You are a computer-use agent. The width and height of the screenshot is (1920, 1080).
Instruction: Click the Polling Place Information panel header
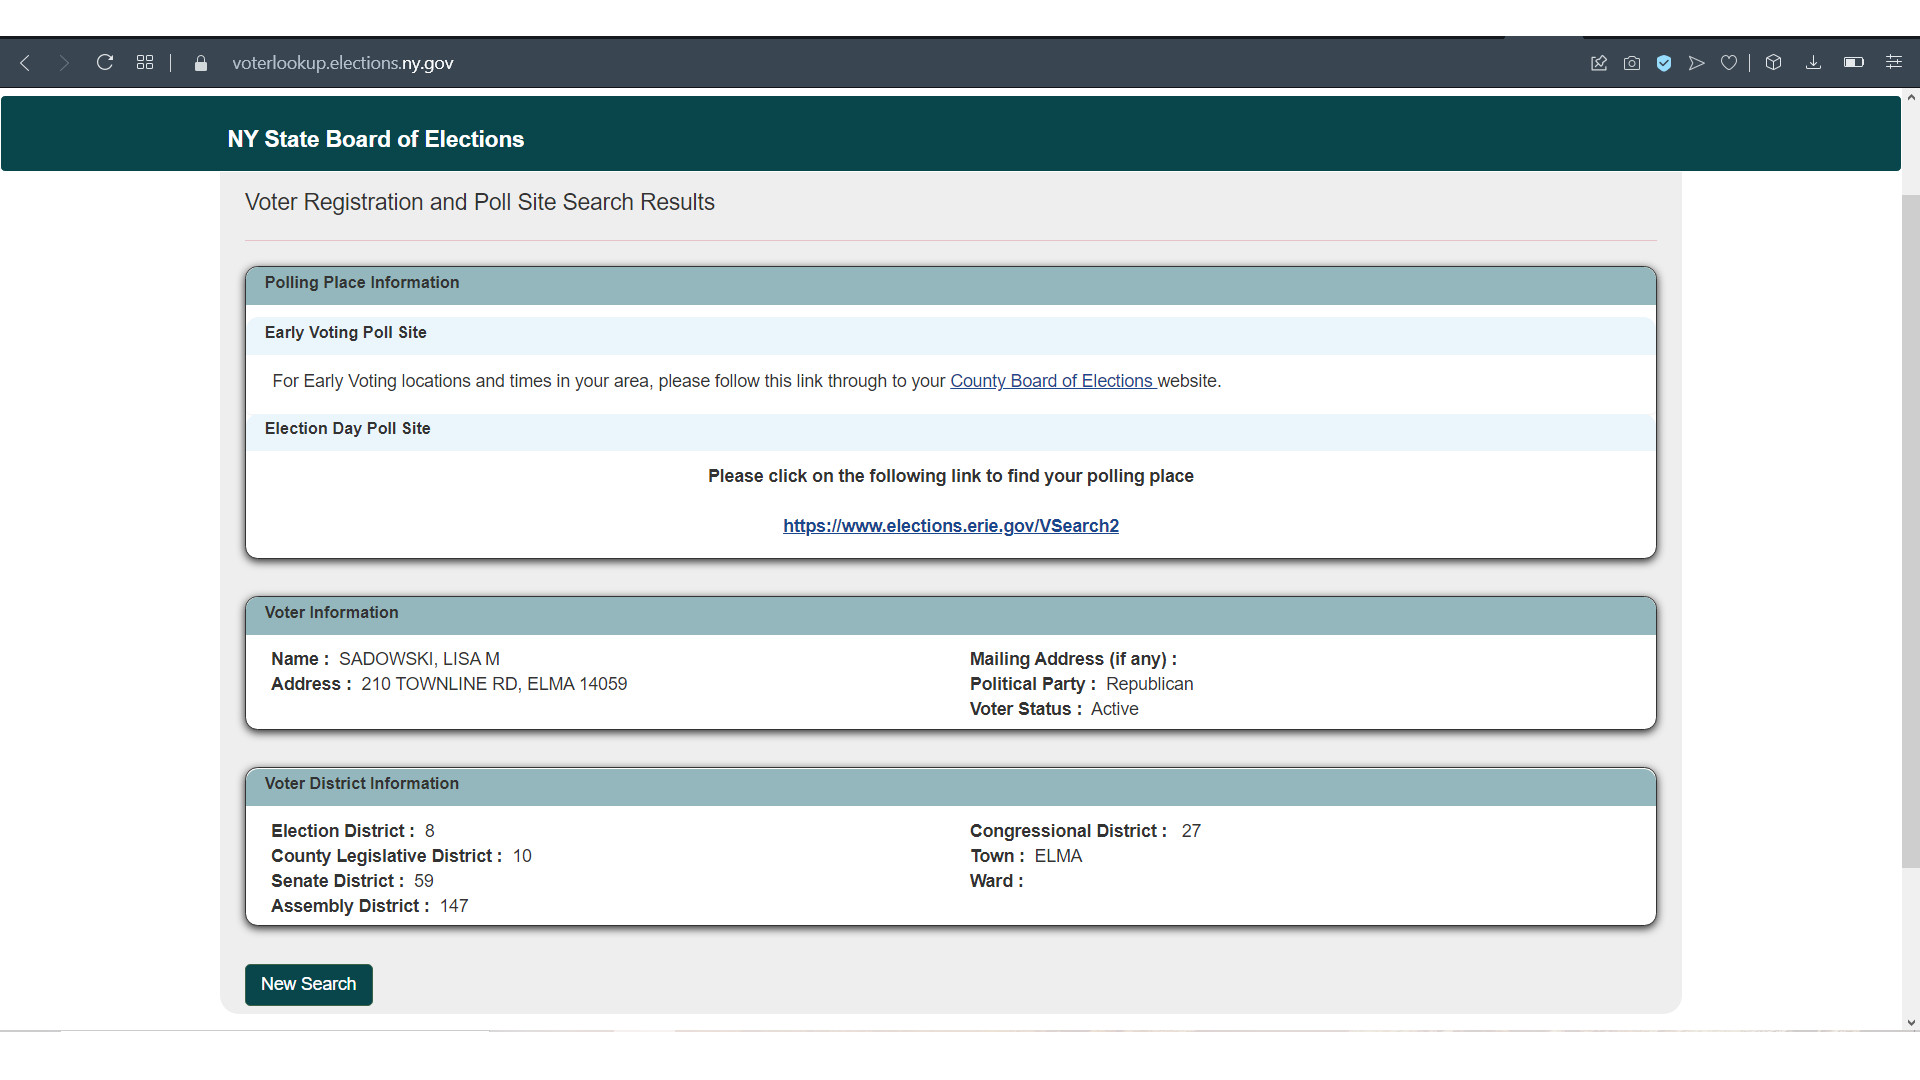click(x=951, y=284)
